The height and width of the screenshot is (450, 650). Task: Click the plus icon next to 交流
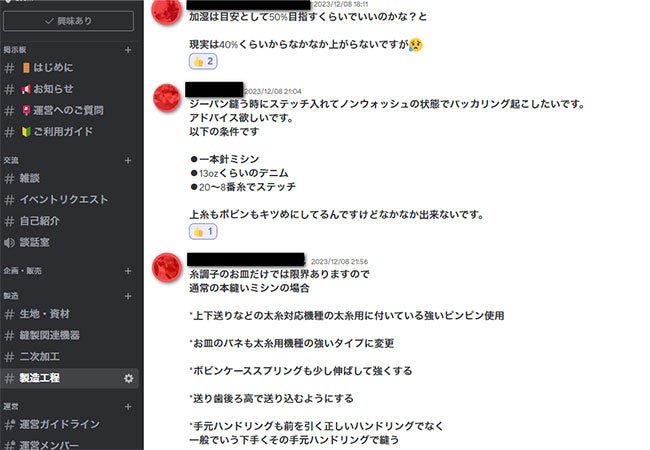pyautogui.click(x=128, y=160)
